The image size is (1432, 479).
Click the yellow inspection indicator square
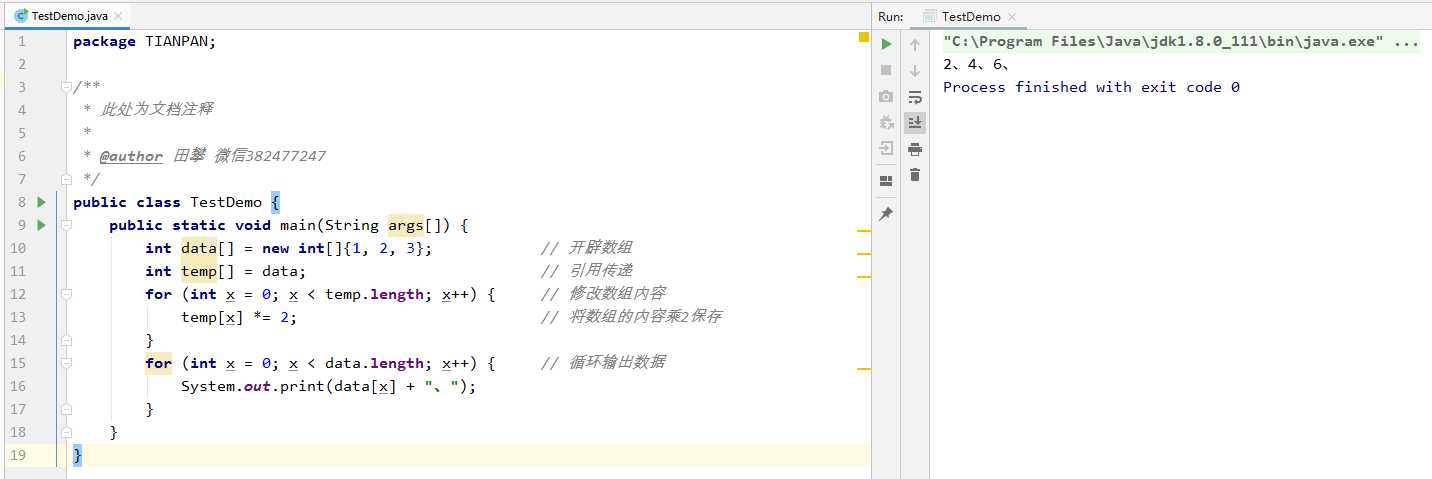tap(864, 38)
